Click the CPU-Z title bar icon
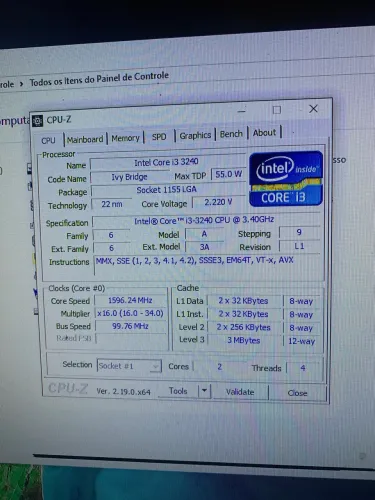The image size is (375, 500). tap(38, 121)
